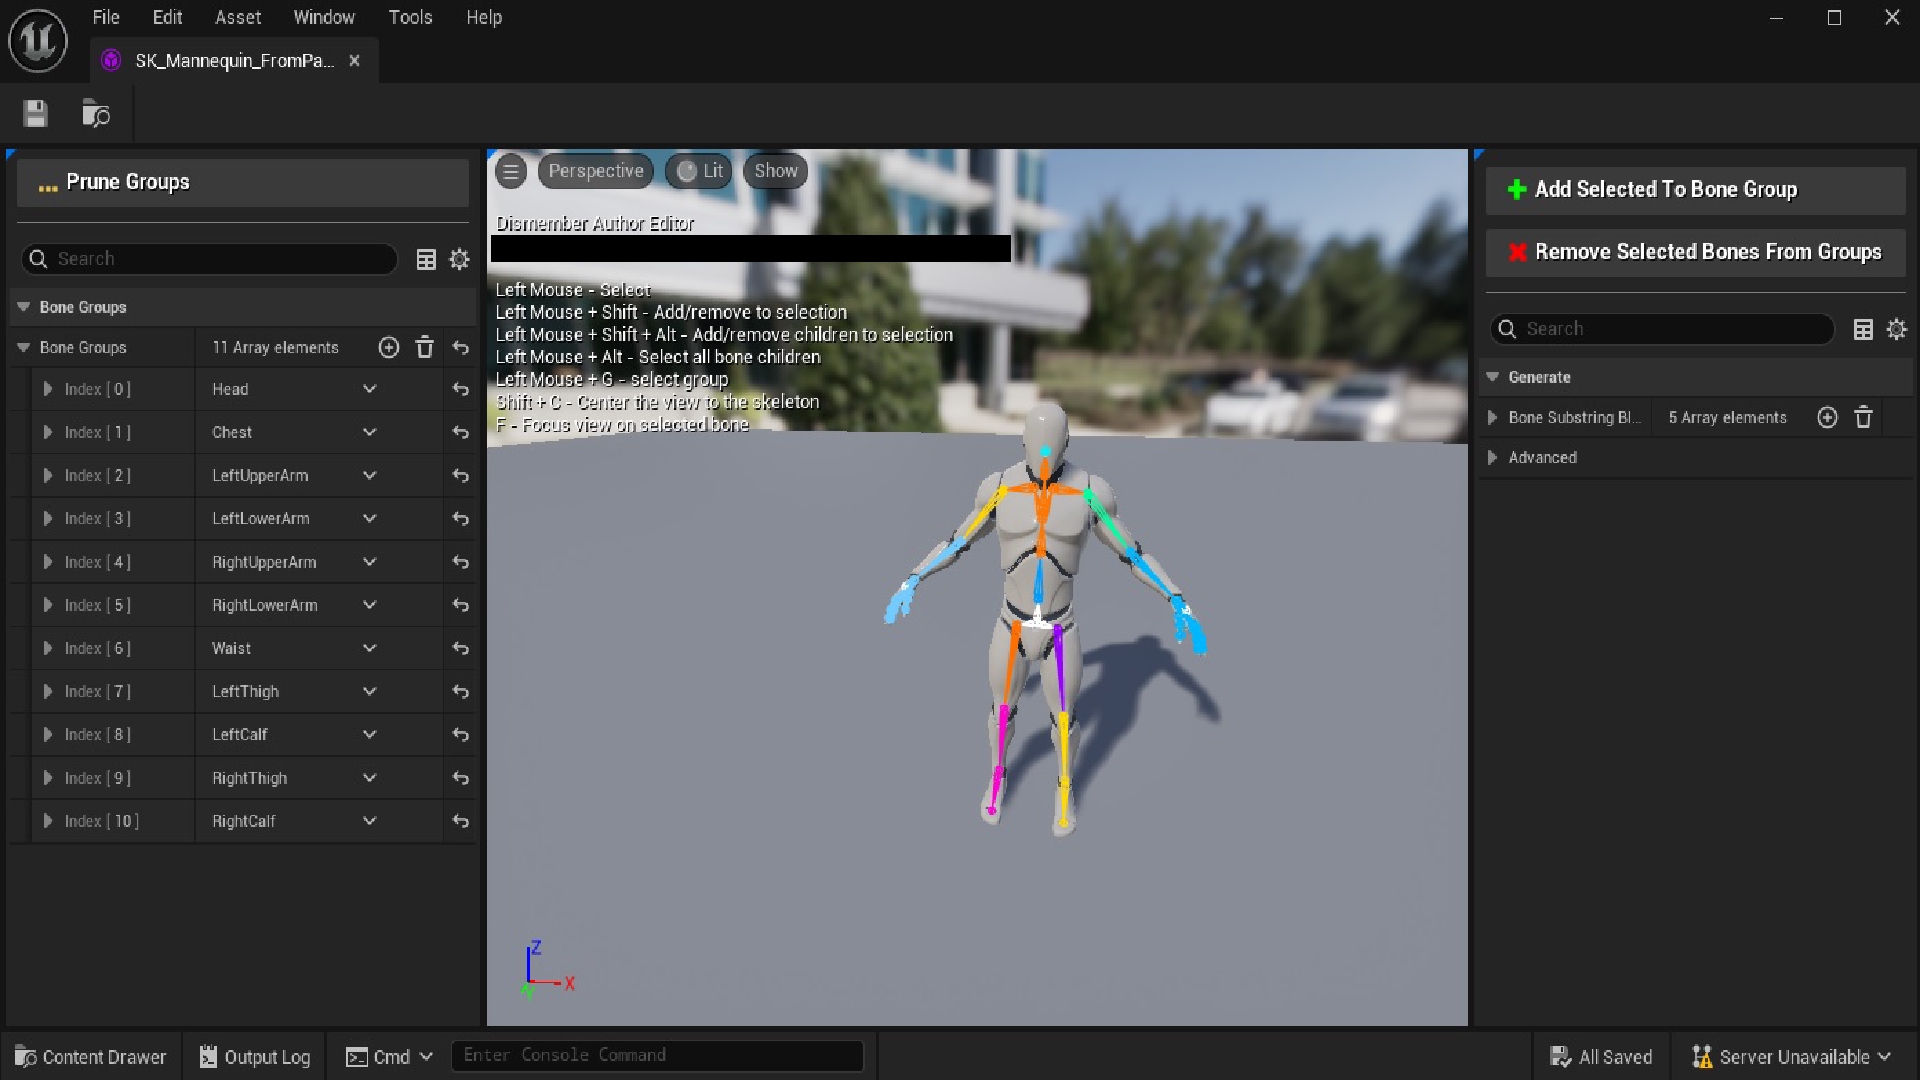Add a new element to Bone Groups array
This screenshot has width=1920, height=1080.
coord(389,347)
